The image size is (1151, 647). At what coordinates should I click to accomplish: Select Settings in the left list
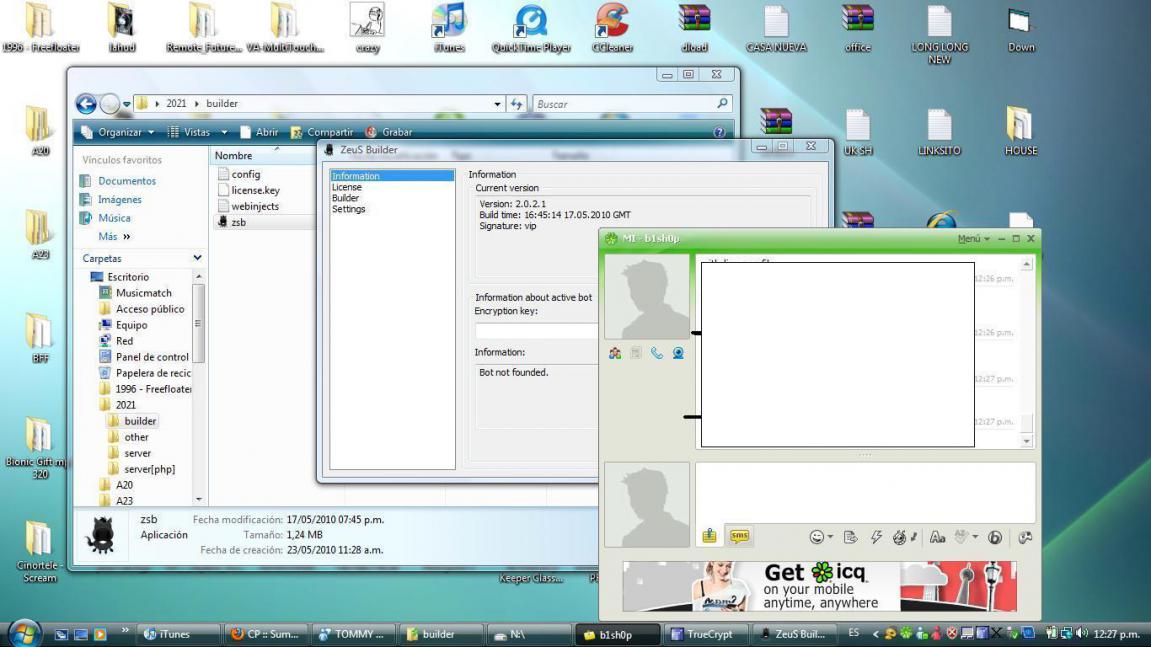(349, 209)
